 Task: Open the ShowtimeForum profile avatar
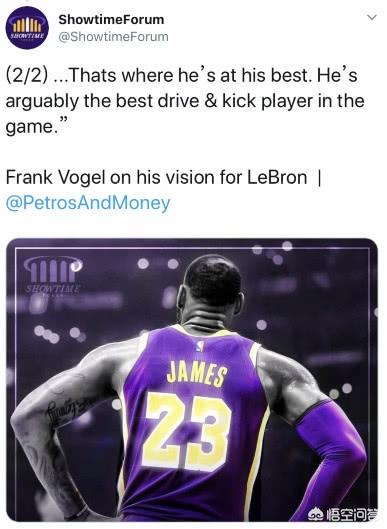[27, 28]
